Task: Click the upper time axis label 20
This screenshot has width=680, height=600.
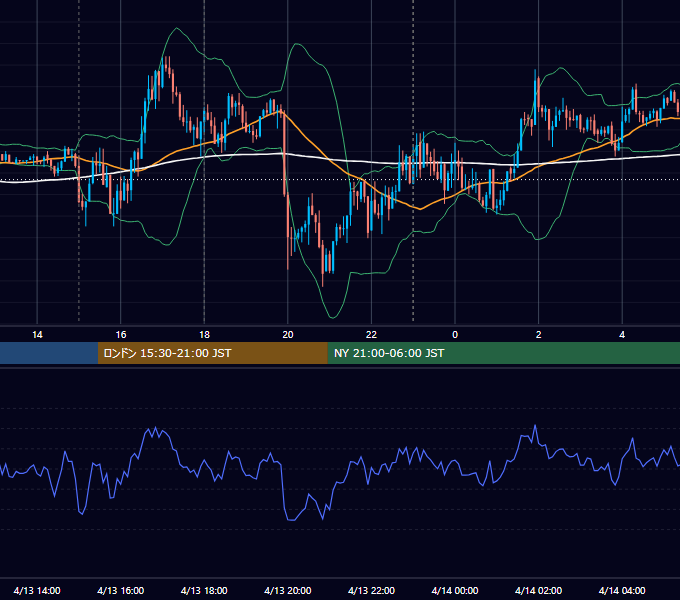Action: pos(288,335)
